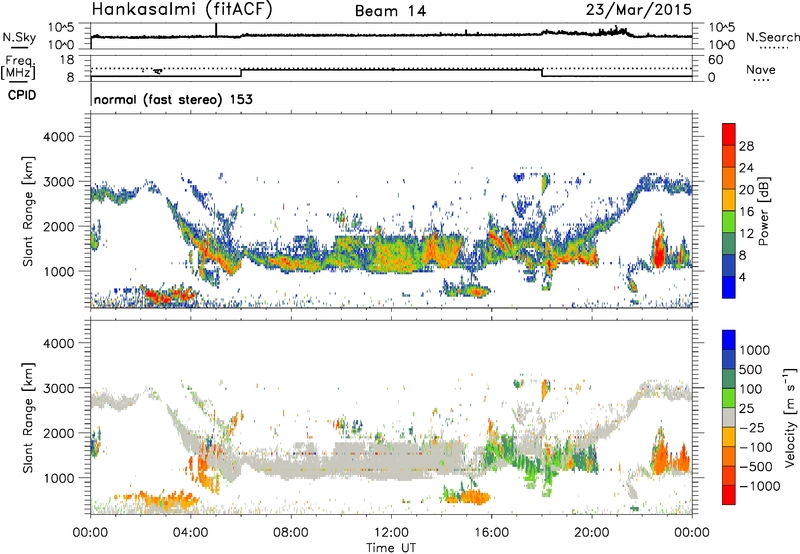Screen dimensions: 800x554
Task: Click the 'N.Search' legend label
Action: (x=772, y=37)
